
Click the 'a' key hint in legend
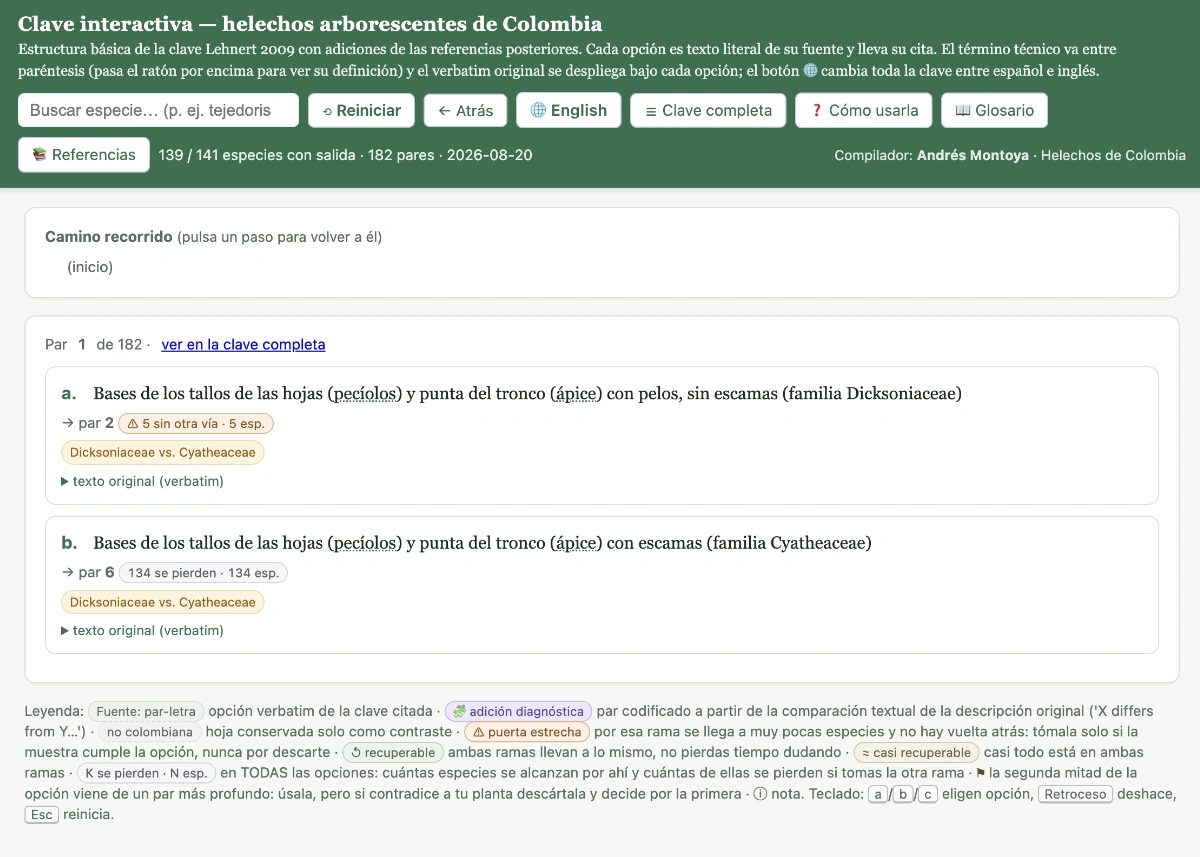click(877, 794)
